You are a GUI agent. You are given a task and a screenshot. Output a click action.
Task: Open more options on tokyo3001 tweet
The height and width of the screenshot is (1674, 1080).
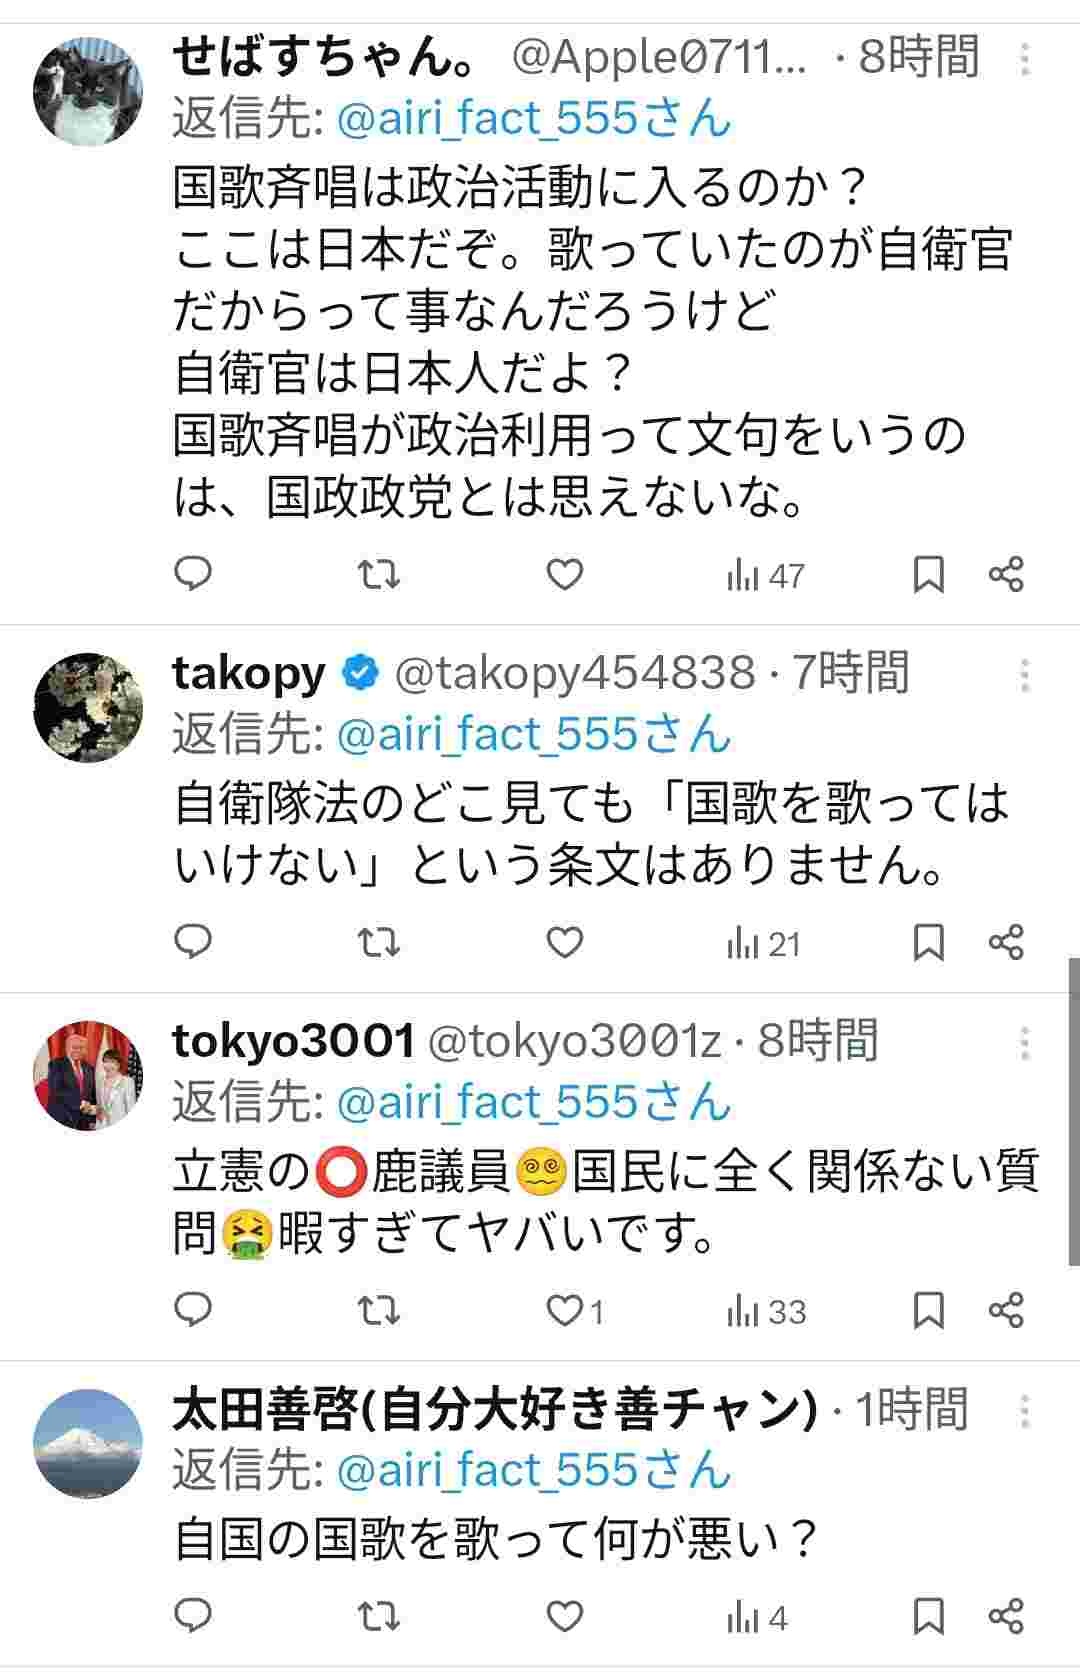tap(1025, 1043)
